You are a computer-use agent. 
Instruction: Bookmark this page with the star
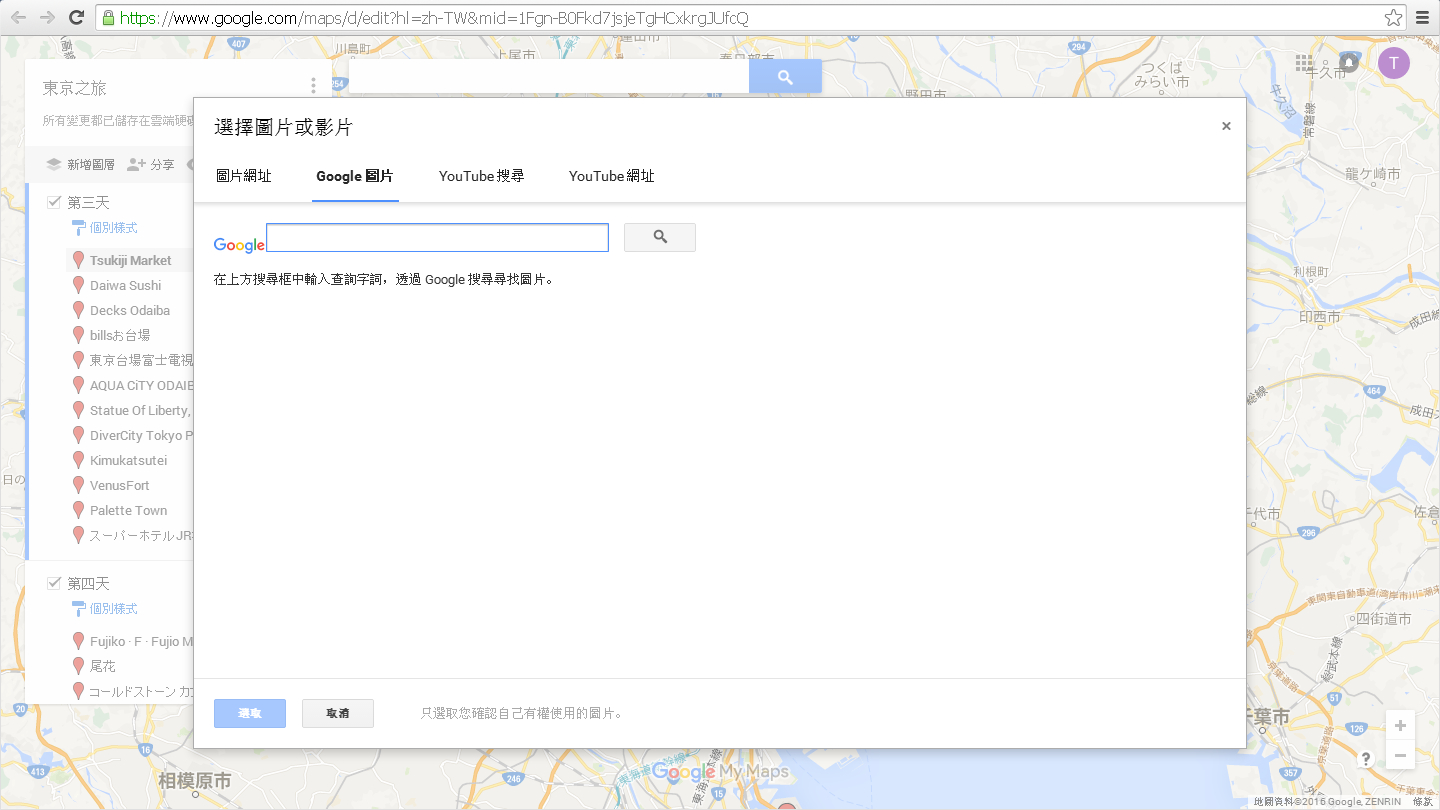(1393, 18)
